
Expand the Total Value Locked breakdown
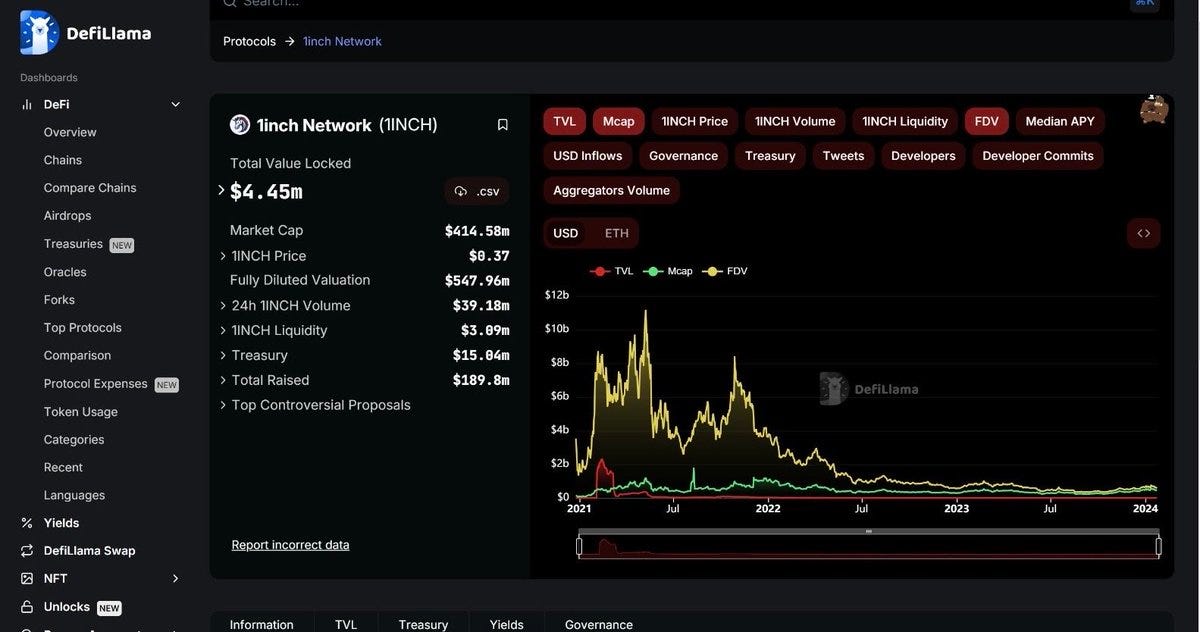pyautogui.click(x=222, y=190)
